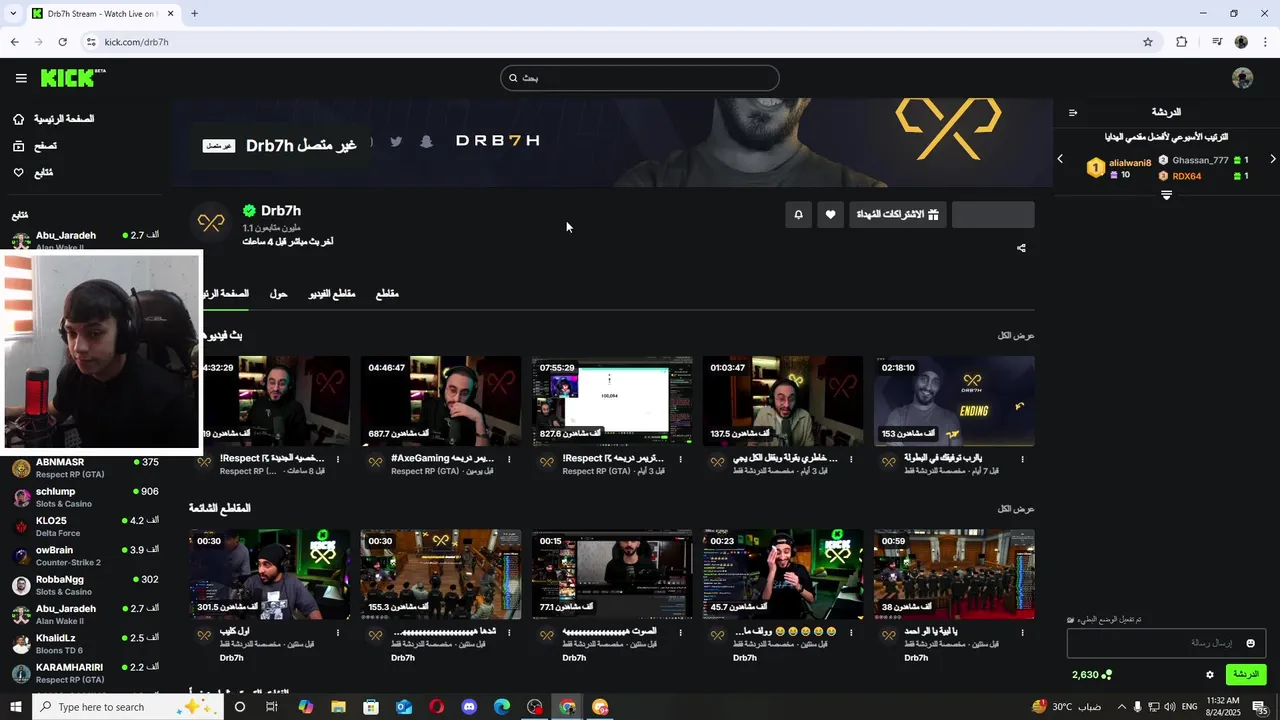Click into the بحث search field
1280x720 pixels.
(x=640, y=78)
